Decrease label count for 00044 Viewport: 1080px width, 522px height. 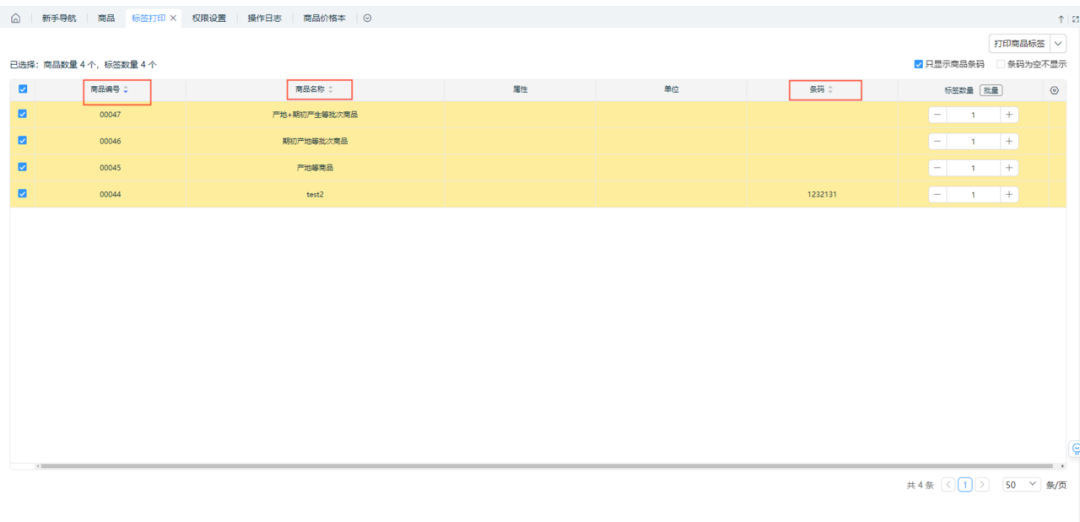[937, 194]
